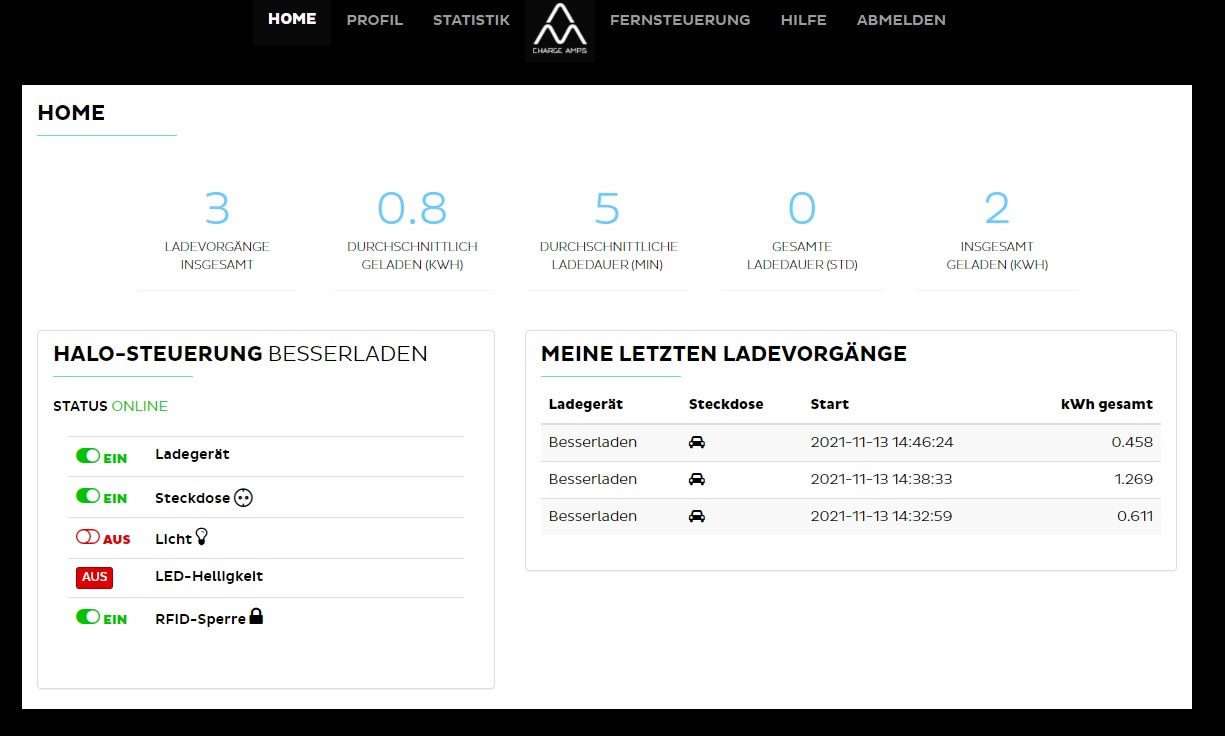Click the car icon in the 14:32:59 row

tap(697, 516)
